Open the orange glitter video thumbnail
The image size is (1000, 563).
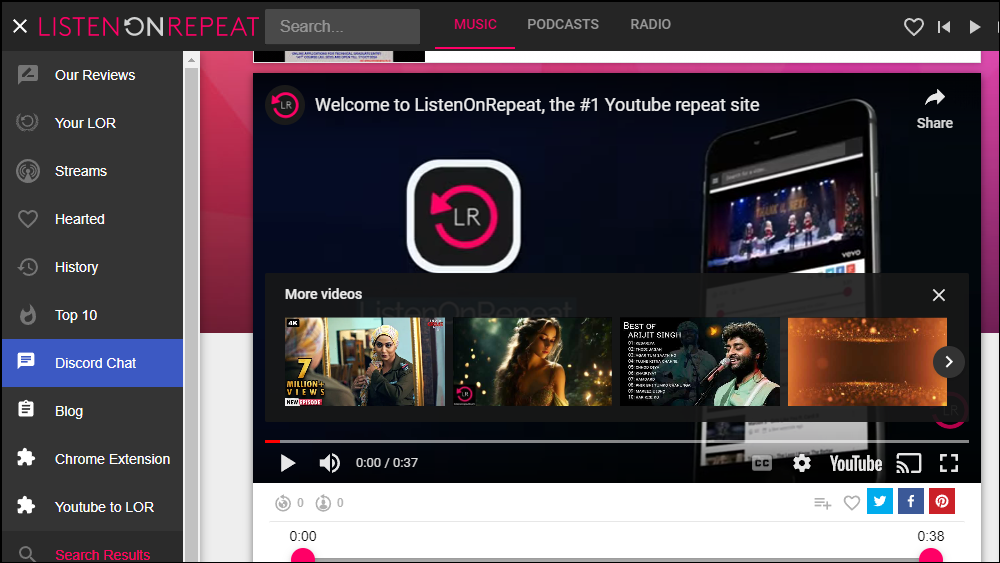[x=867, y=362]
